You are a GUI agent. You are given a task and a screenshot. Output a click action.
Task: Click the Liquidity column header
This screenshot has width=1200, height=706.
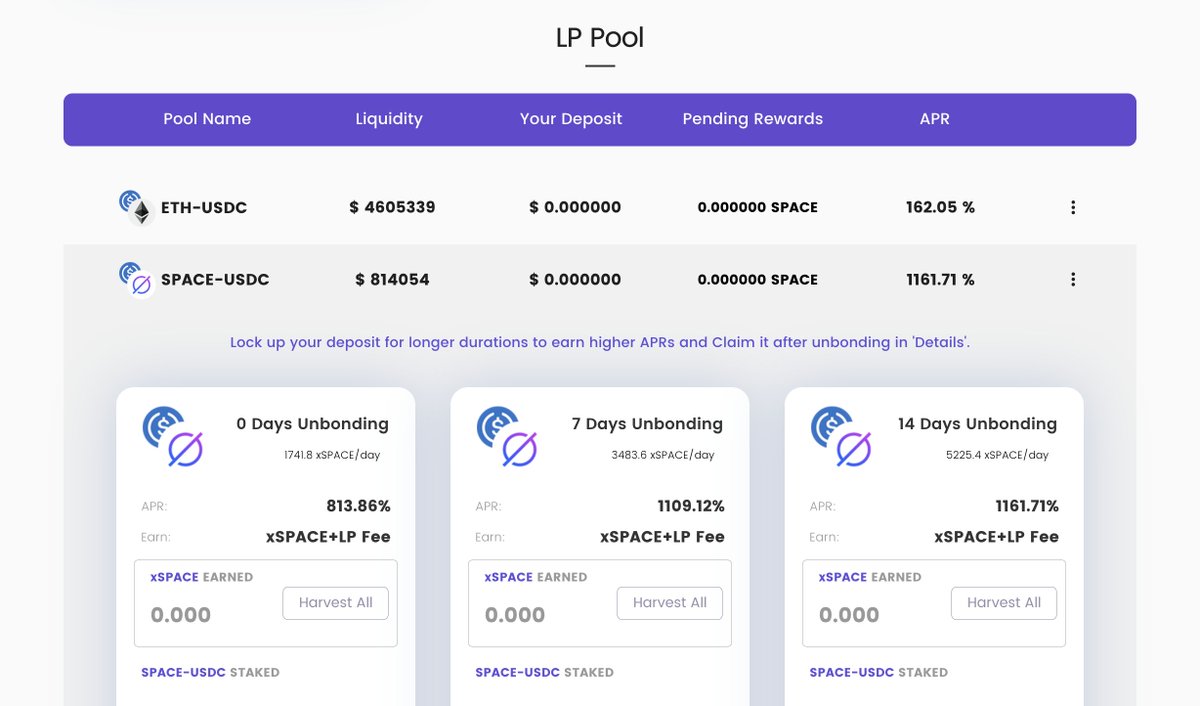389,119
